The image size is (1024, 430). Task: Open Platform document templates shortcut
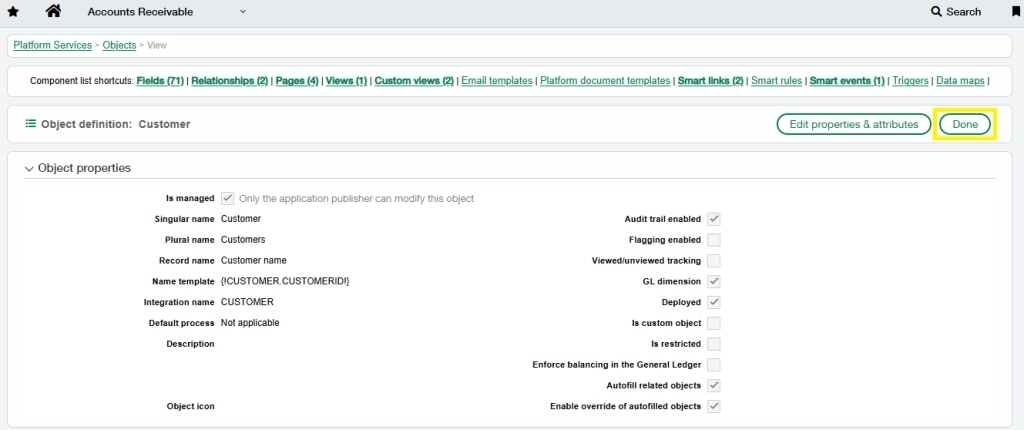(605, 81)
